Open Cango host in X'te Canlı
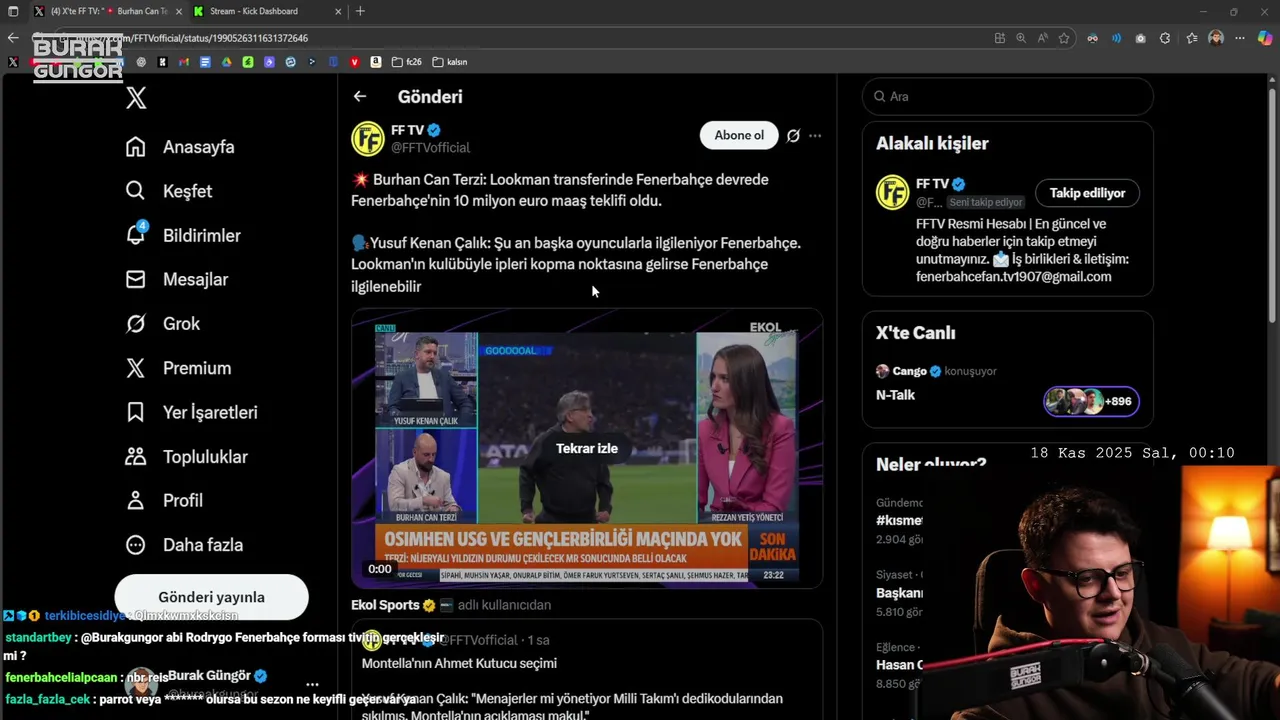This screenshot has height=720, width=1280. click(x=909, y=371)
